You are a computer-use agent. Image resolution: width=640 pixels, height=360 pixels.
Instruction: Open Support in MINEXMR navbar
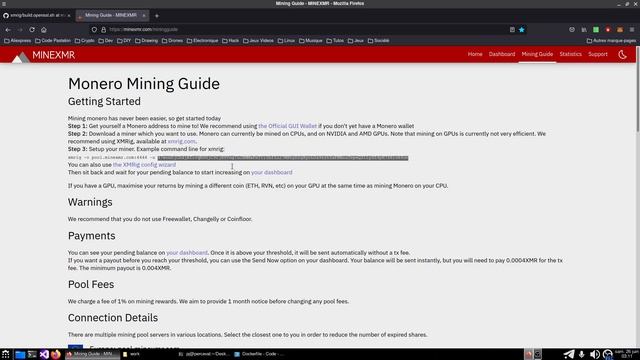point(598,54)
